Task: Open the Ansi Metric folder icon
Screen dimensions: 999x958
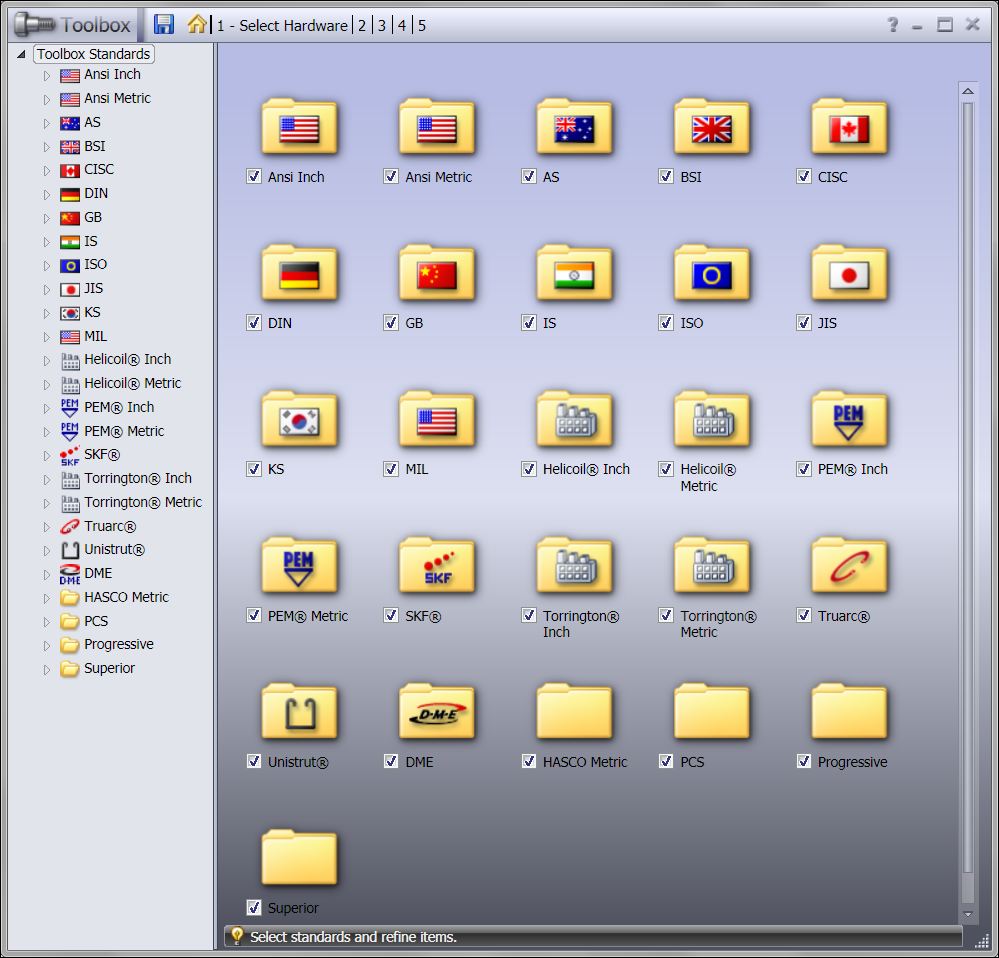Action: (x=436, y=127)
